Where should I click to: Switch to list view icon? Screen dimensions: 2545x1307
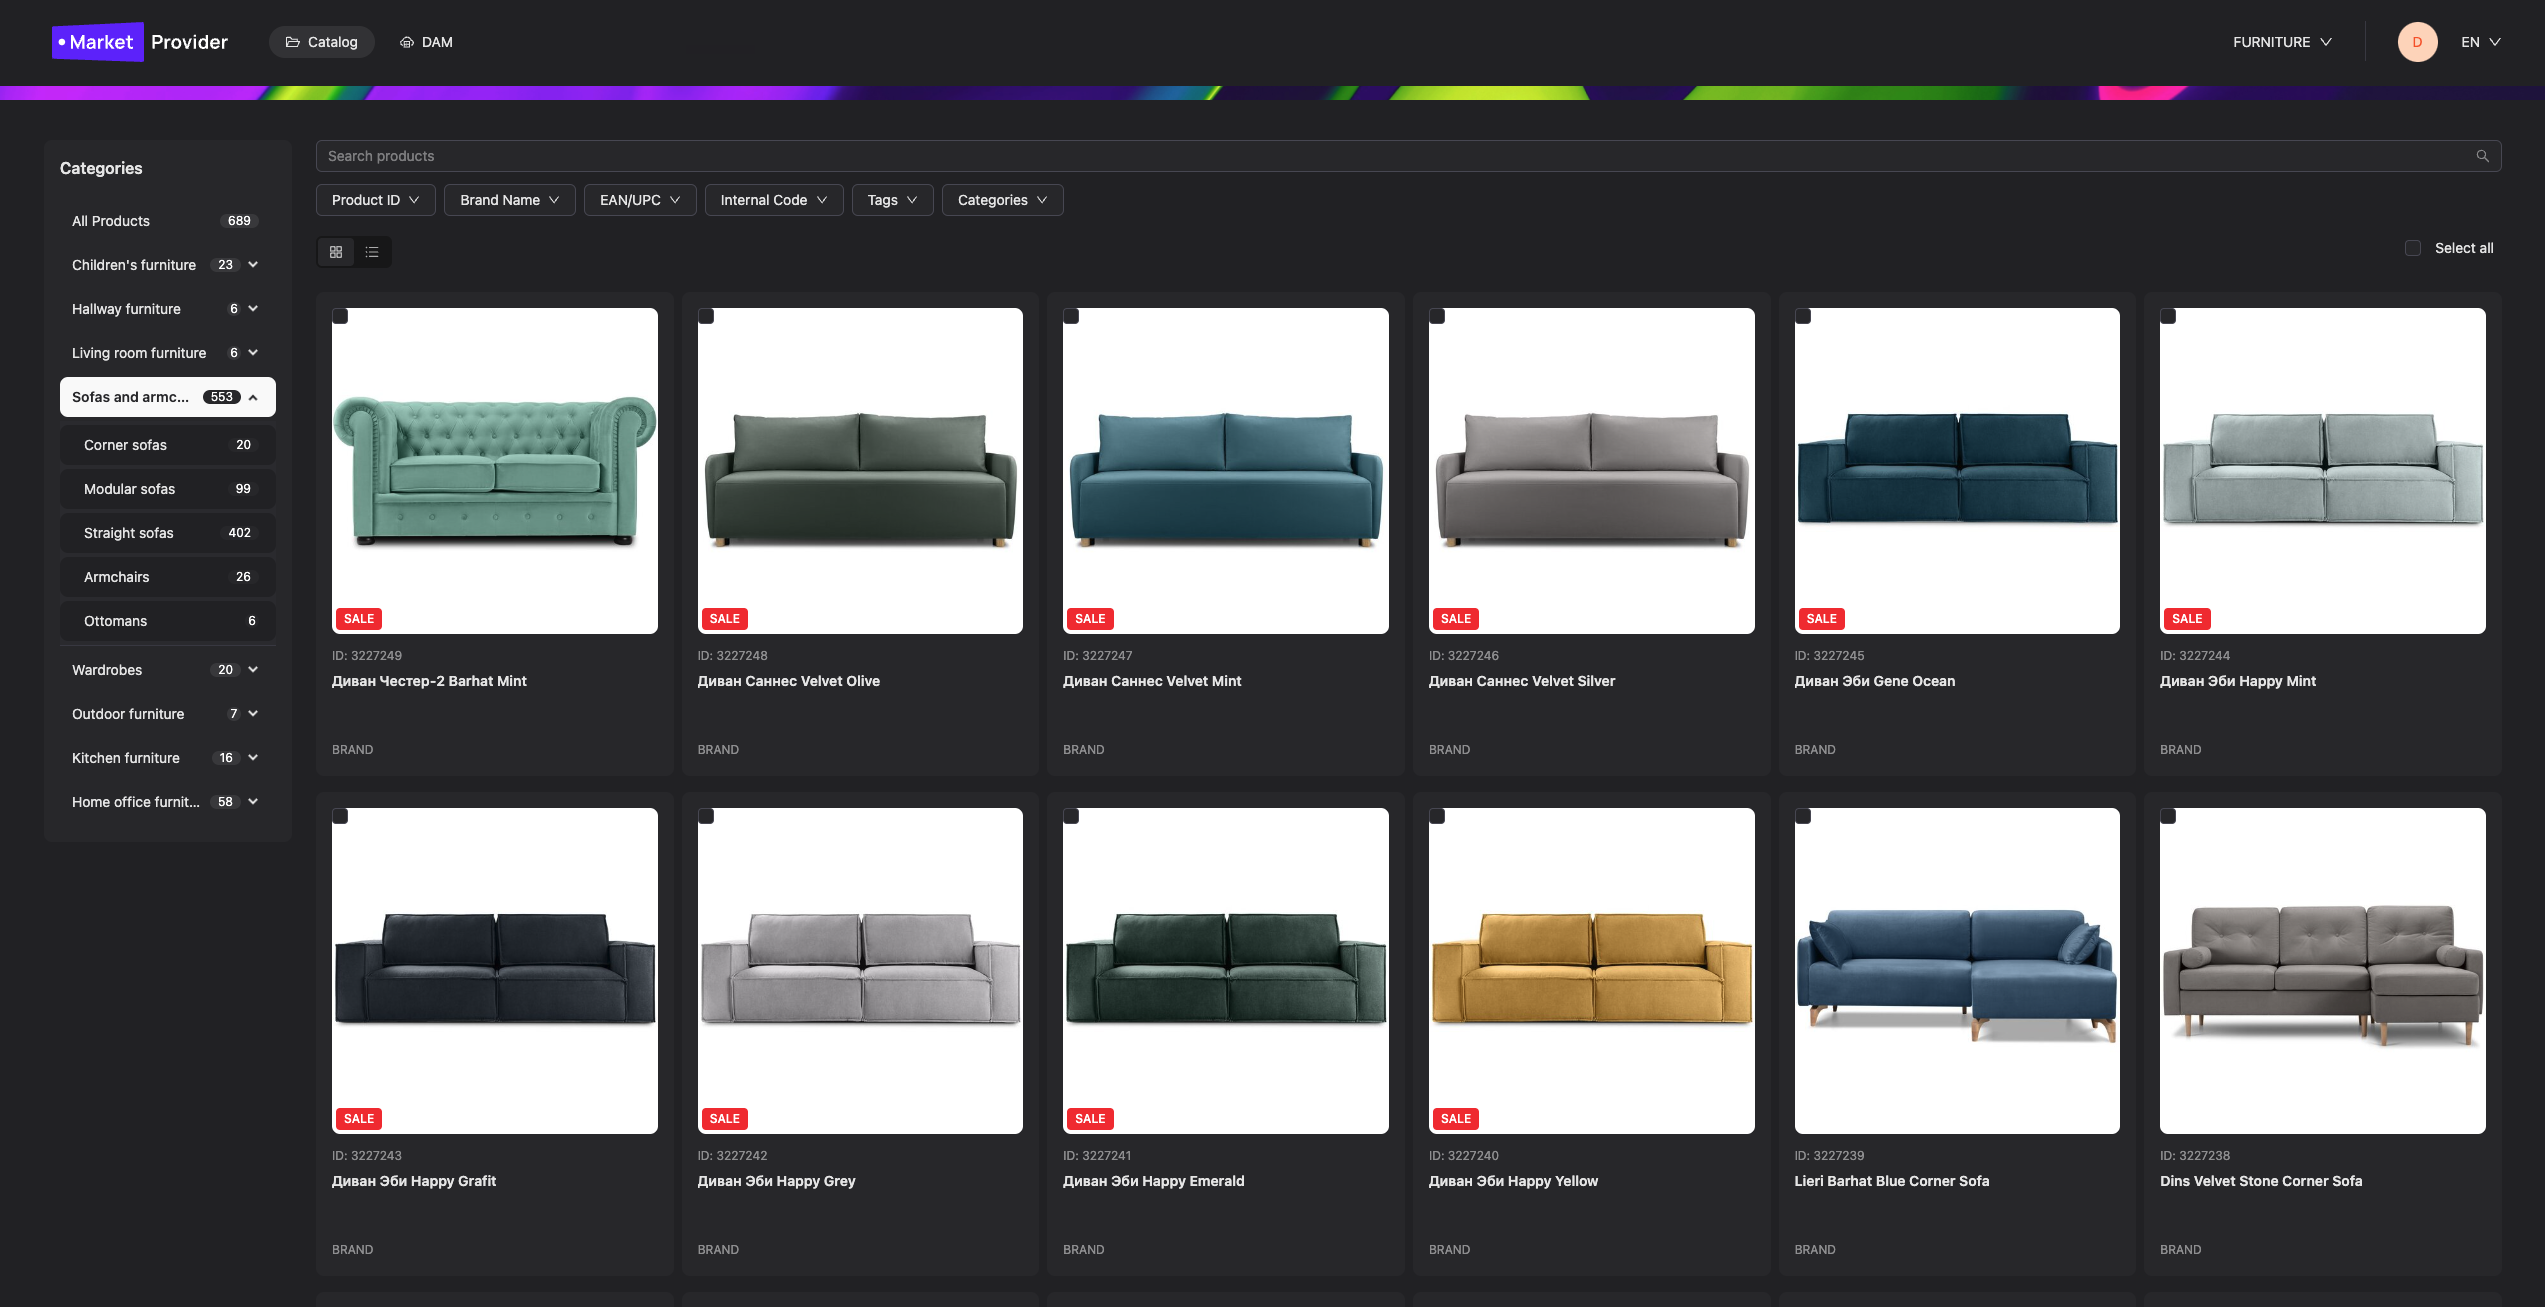pyautogui.click(x=372, y=252)
